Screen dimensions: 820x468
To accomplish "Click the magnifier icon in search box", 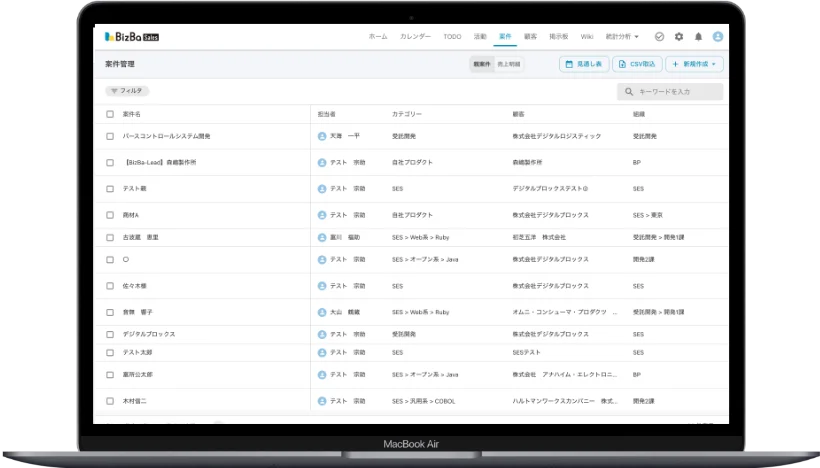I will pos(629,92).
